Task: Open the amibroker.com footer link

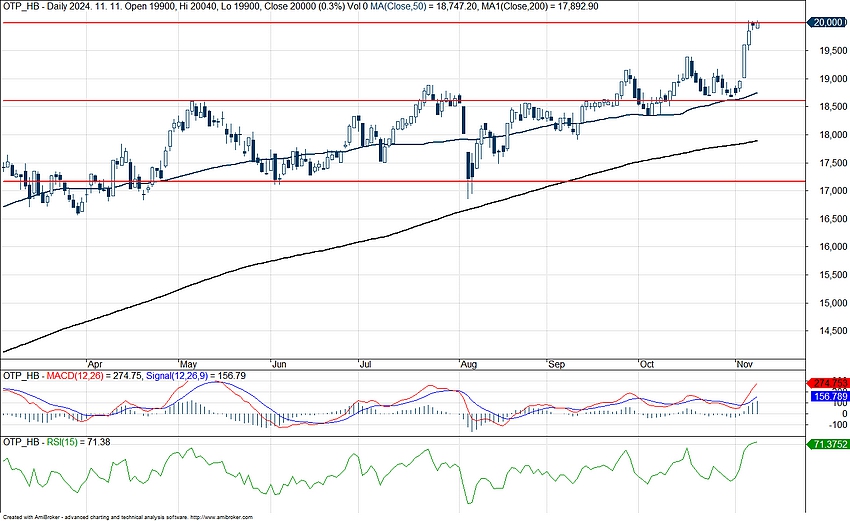Action: [x=221, y=518]
